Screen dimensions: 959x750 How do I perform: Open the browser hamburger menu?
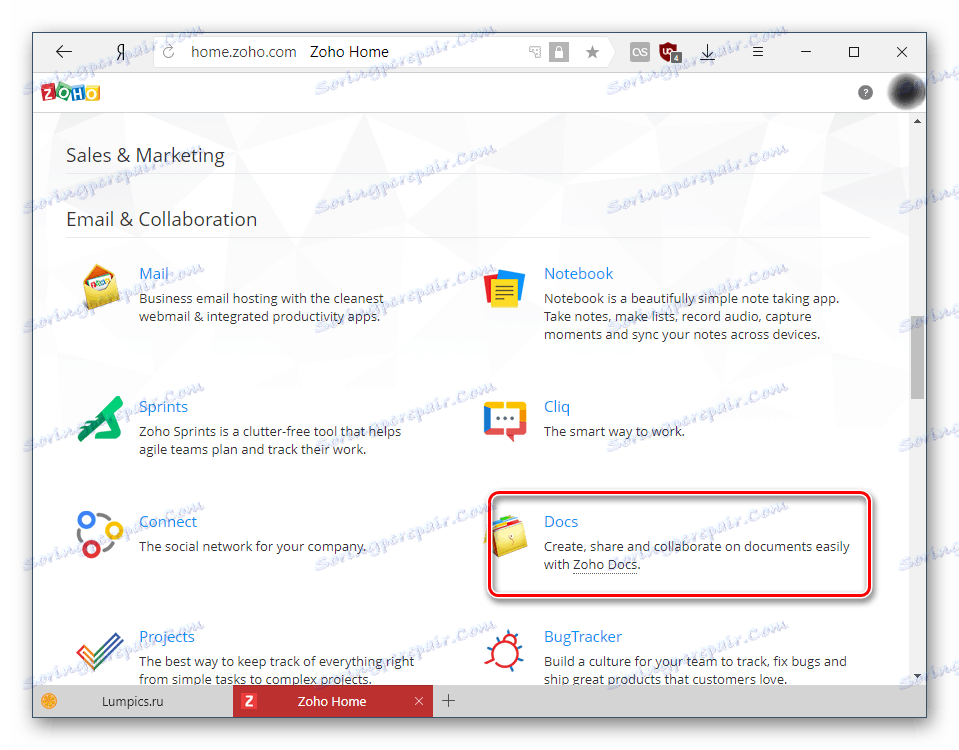[758, 52]
